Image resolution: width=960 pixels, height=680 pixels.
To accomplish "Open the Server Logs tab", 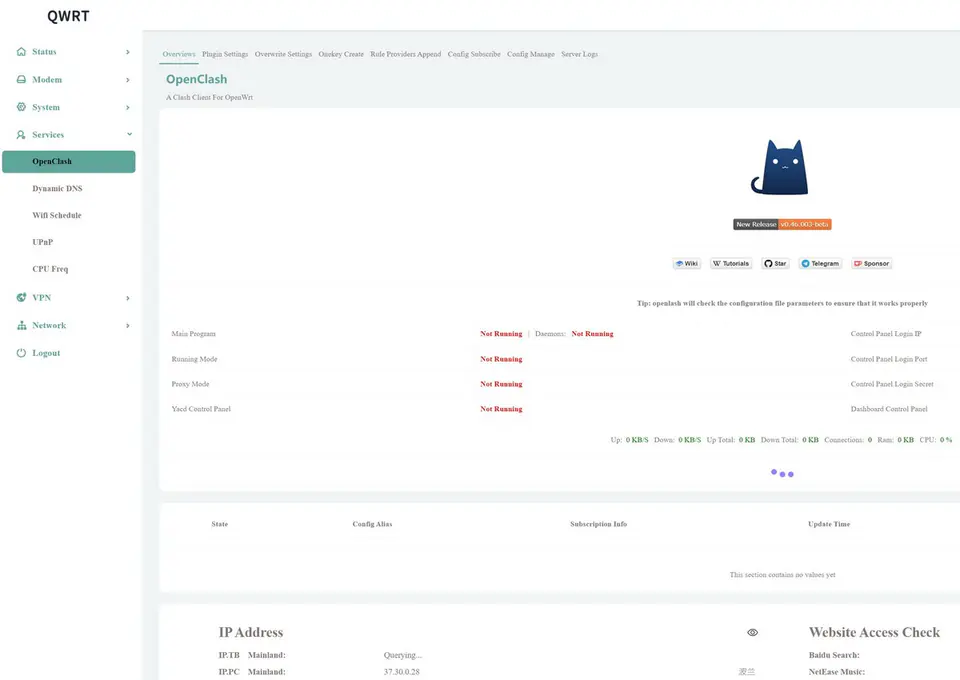I will click(579, 54).
